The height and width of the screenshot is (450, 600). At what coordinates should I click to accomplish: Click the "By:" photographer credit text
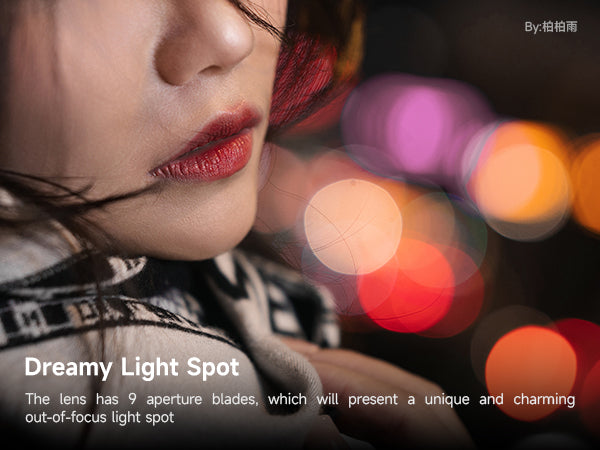[551, 27]
